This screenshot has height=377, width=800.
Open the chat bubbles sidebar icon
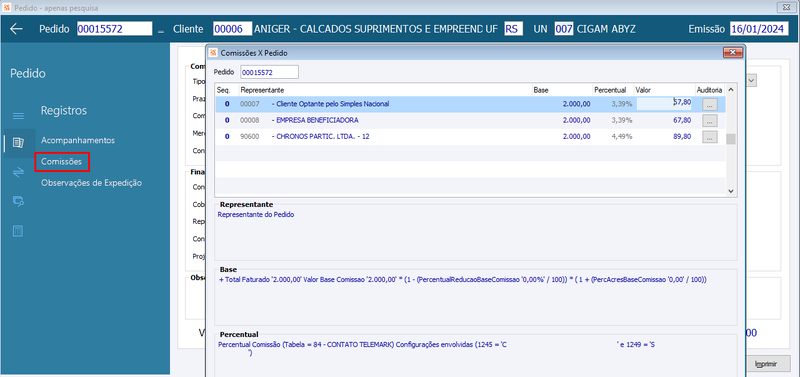(18, 202)
